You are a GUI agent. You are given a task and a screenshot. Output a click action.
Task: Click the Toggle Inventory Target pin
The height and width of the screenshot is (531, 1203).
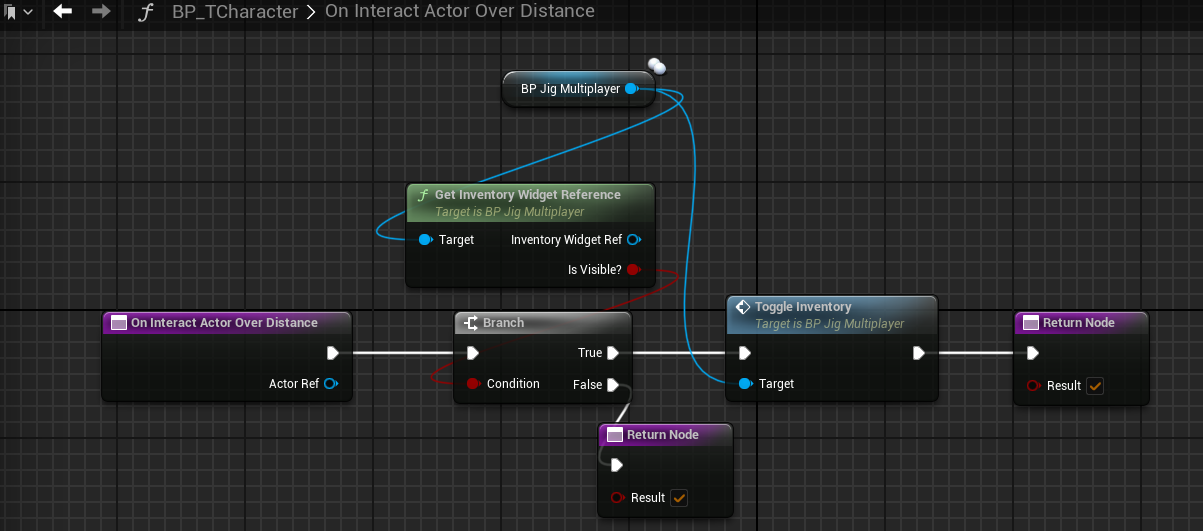(745, 384)
